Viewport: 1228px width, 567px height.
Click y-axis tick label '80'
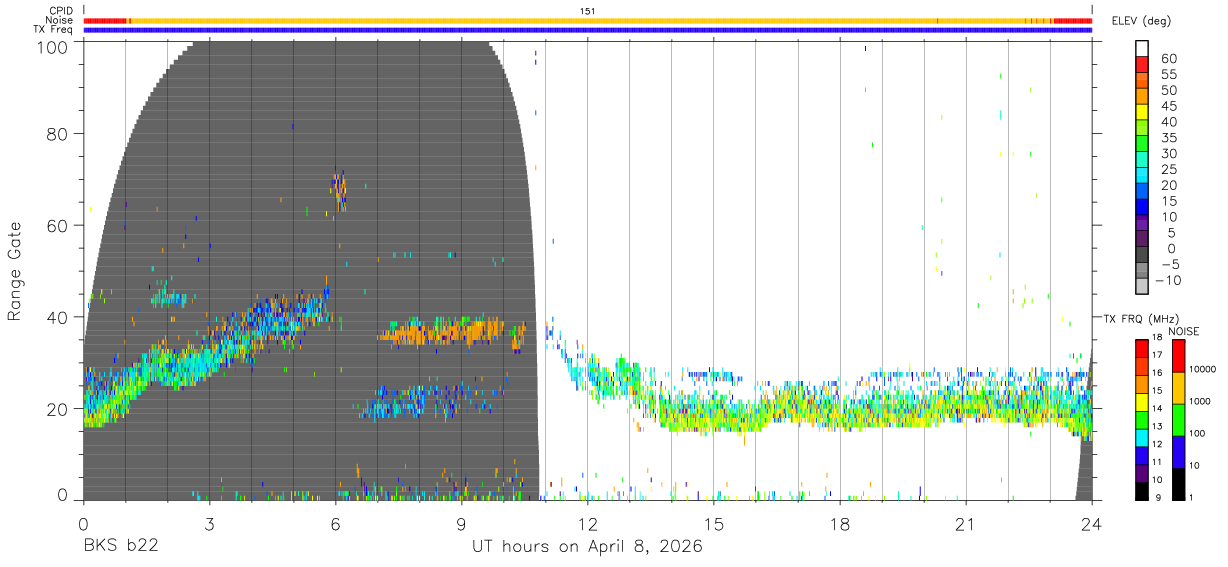click(59, 133)
